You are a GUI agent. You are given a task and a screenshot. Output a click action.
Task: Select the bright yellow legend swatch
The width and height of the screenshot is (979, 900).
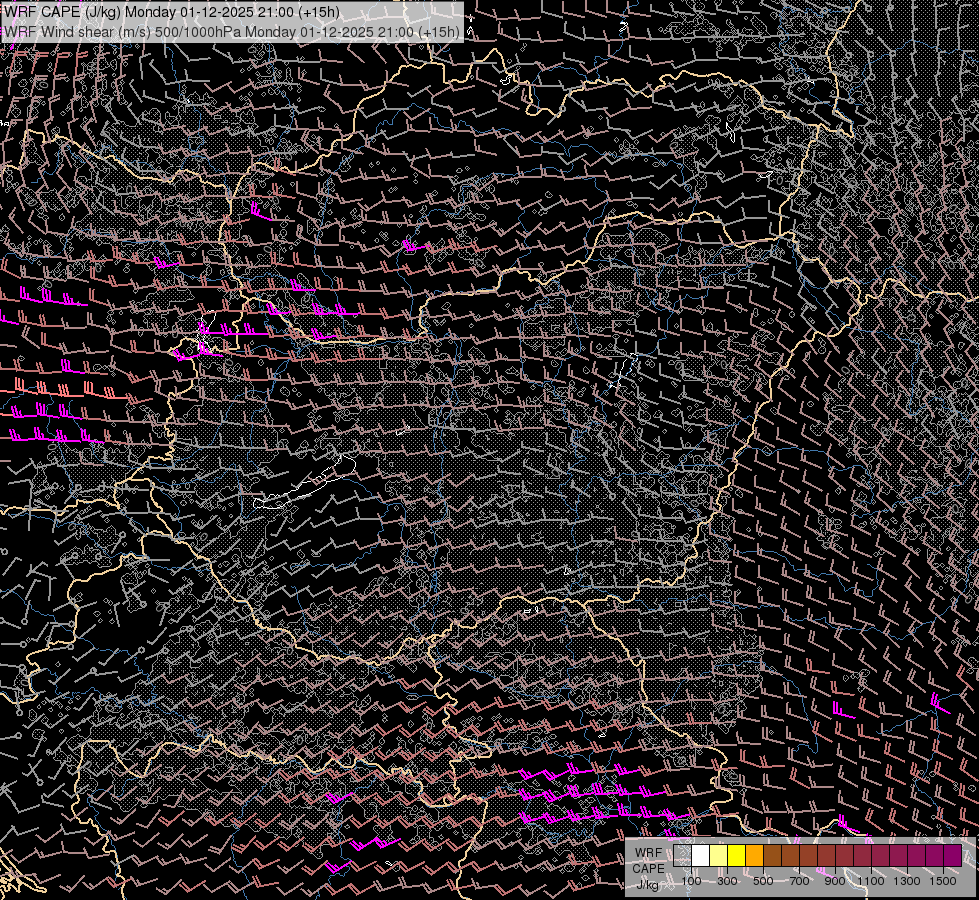(736, 856)
